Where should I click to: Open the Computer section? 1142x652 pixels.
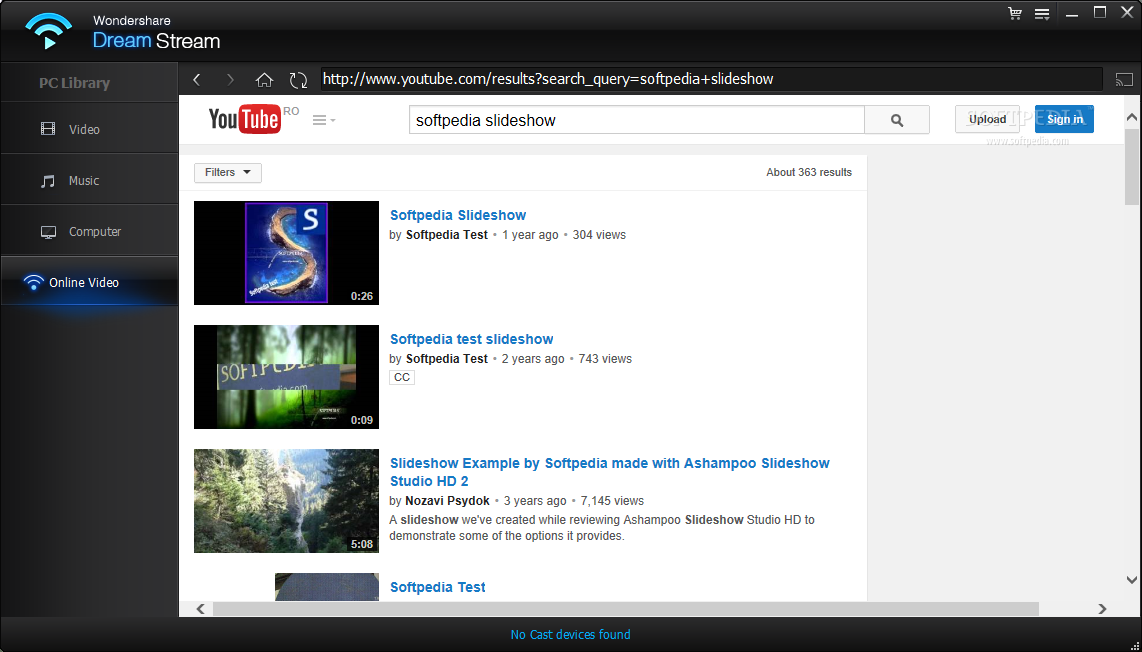click(90, 231)
